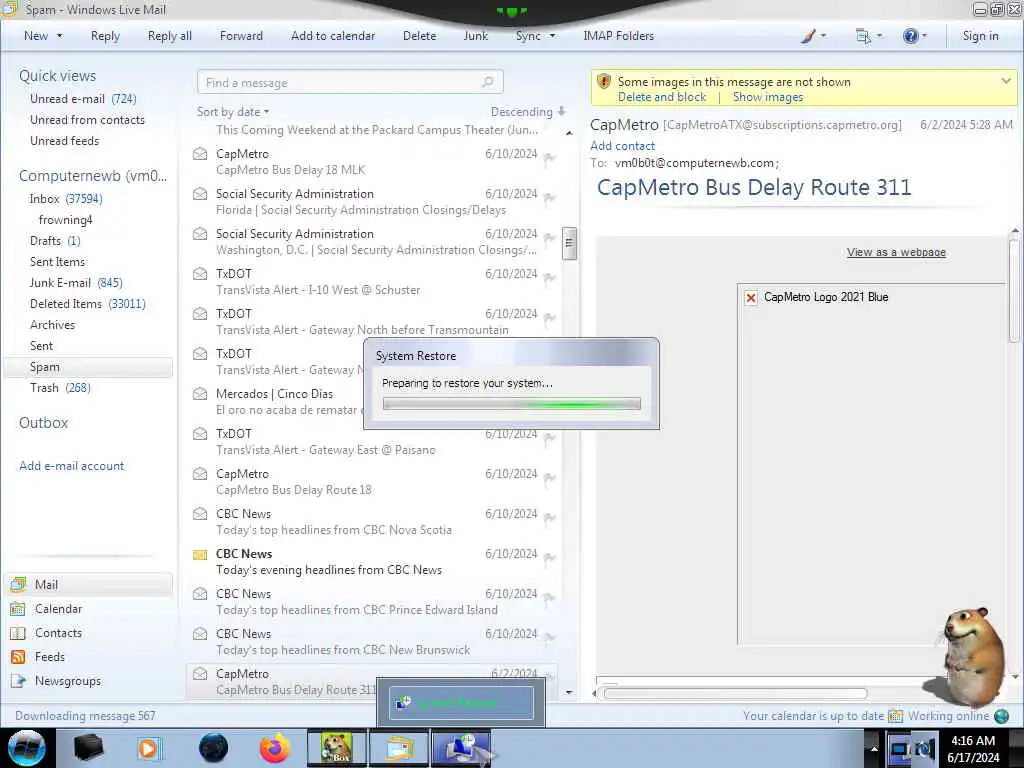
Task: Open CBC New Brunswick headlines message
Action: pyautogui.click(x=374, y=641)
